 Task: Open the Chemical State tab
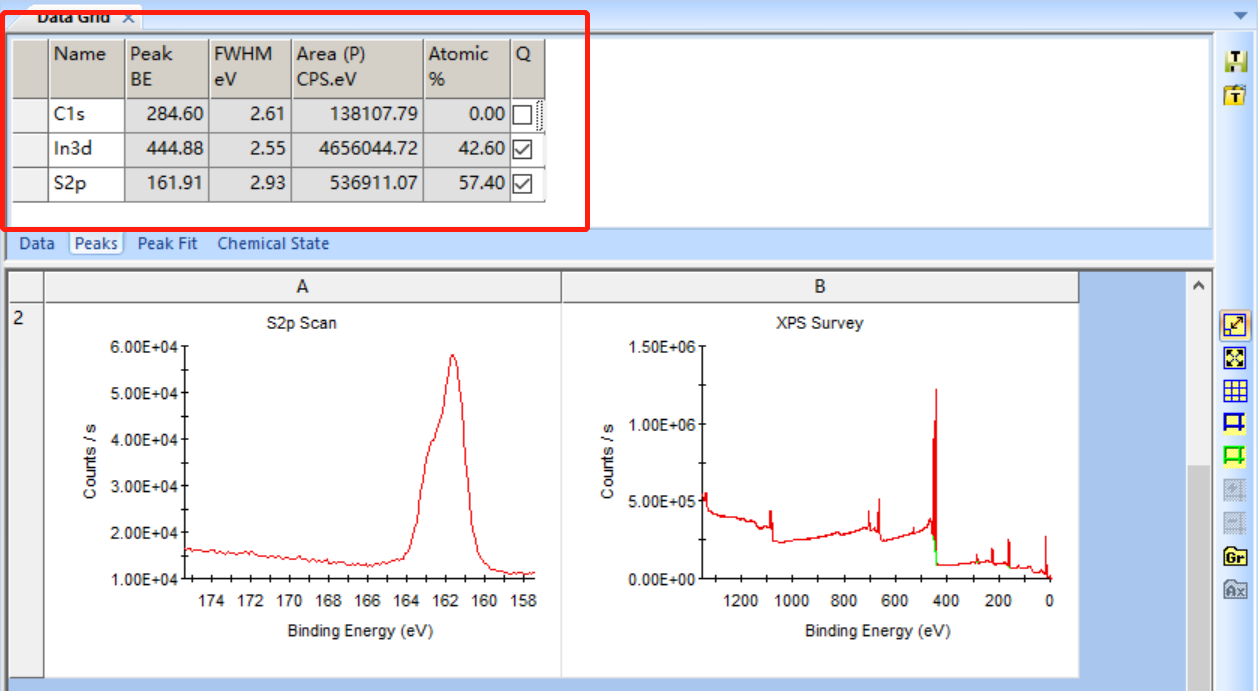[273, 243]
